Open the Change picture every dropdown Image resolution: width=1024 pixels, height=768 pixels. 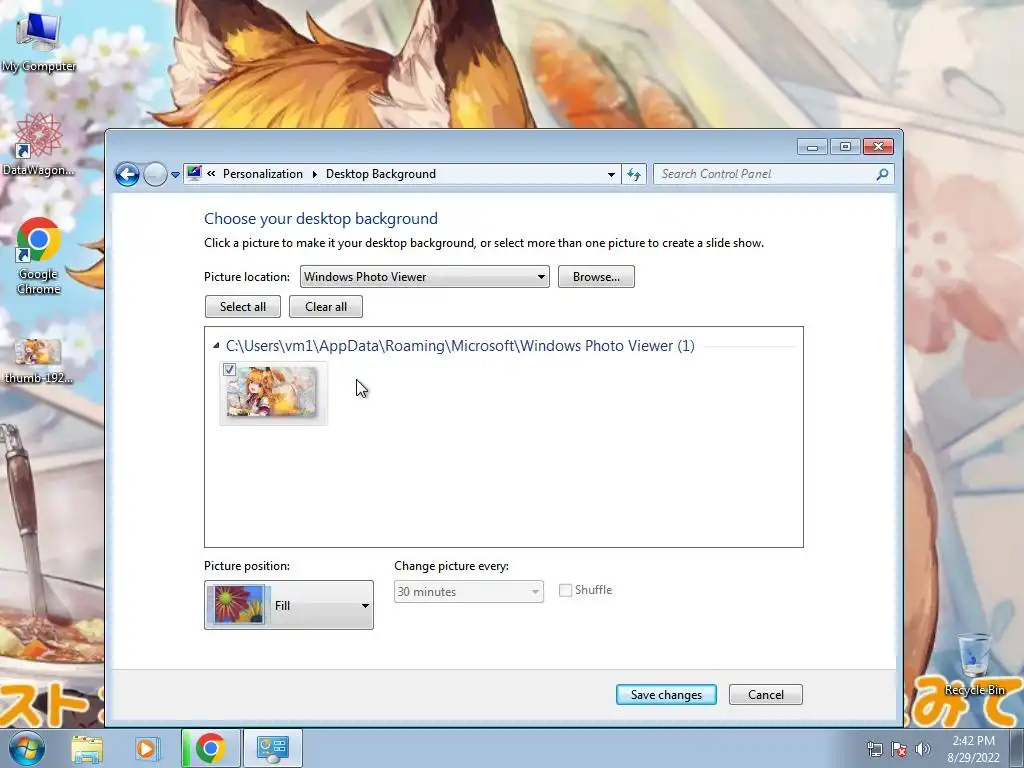point(469,592)
